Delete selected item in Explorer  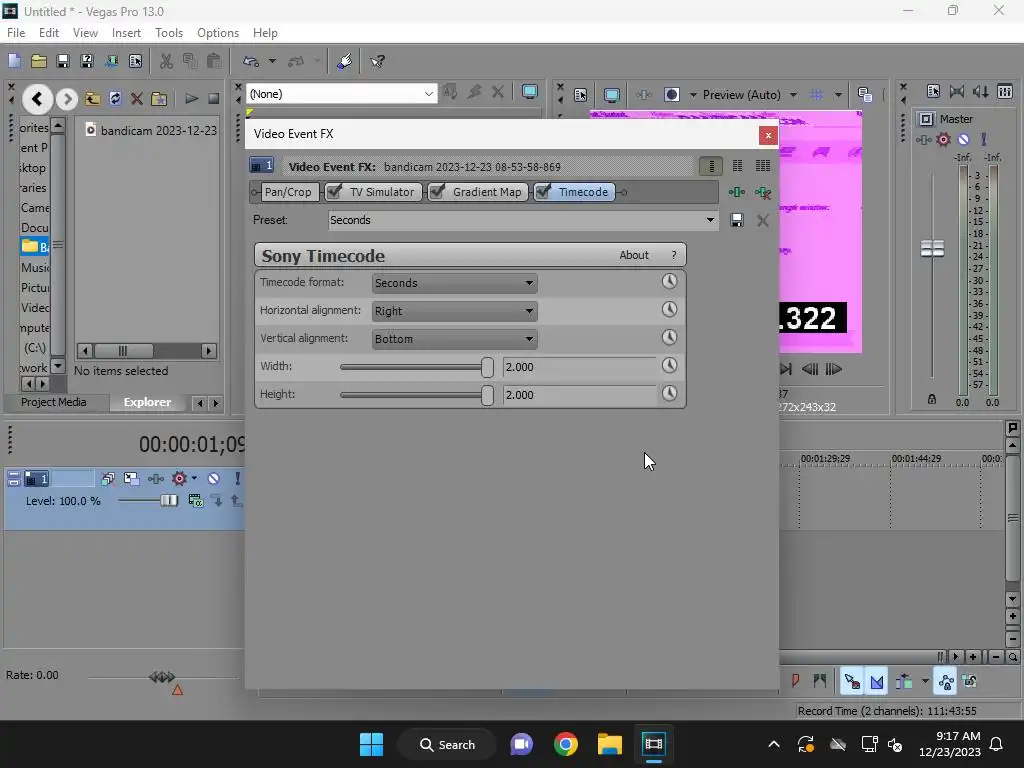tap(136, 99)
